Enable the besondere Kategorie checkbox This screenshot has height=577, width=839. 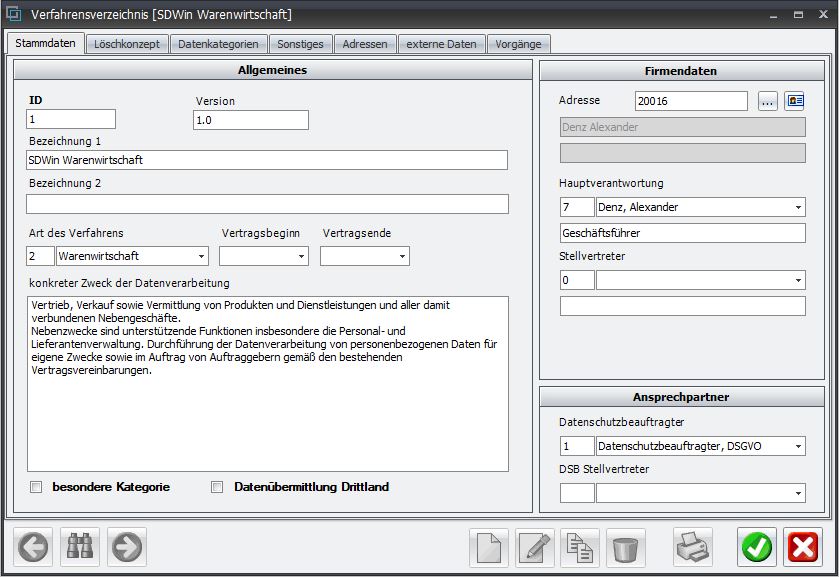(36, 487)
